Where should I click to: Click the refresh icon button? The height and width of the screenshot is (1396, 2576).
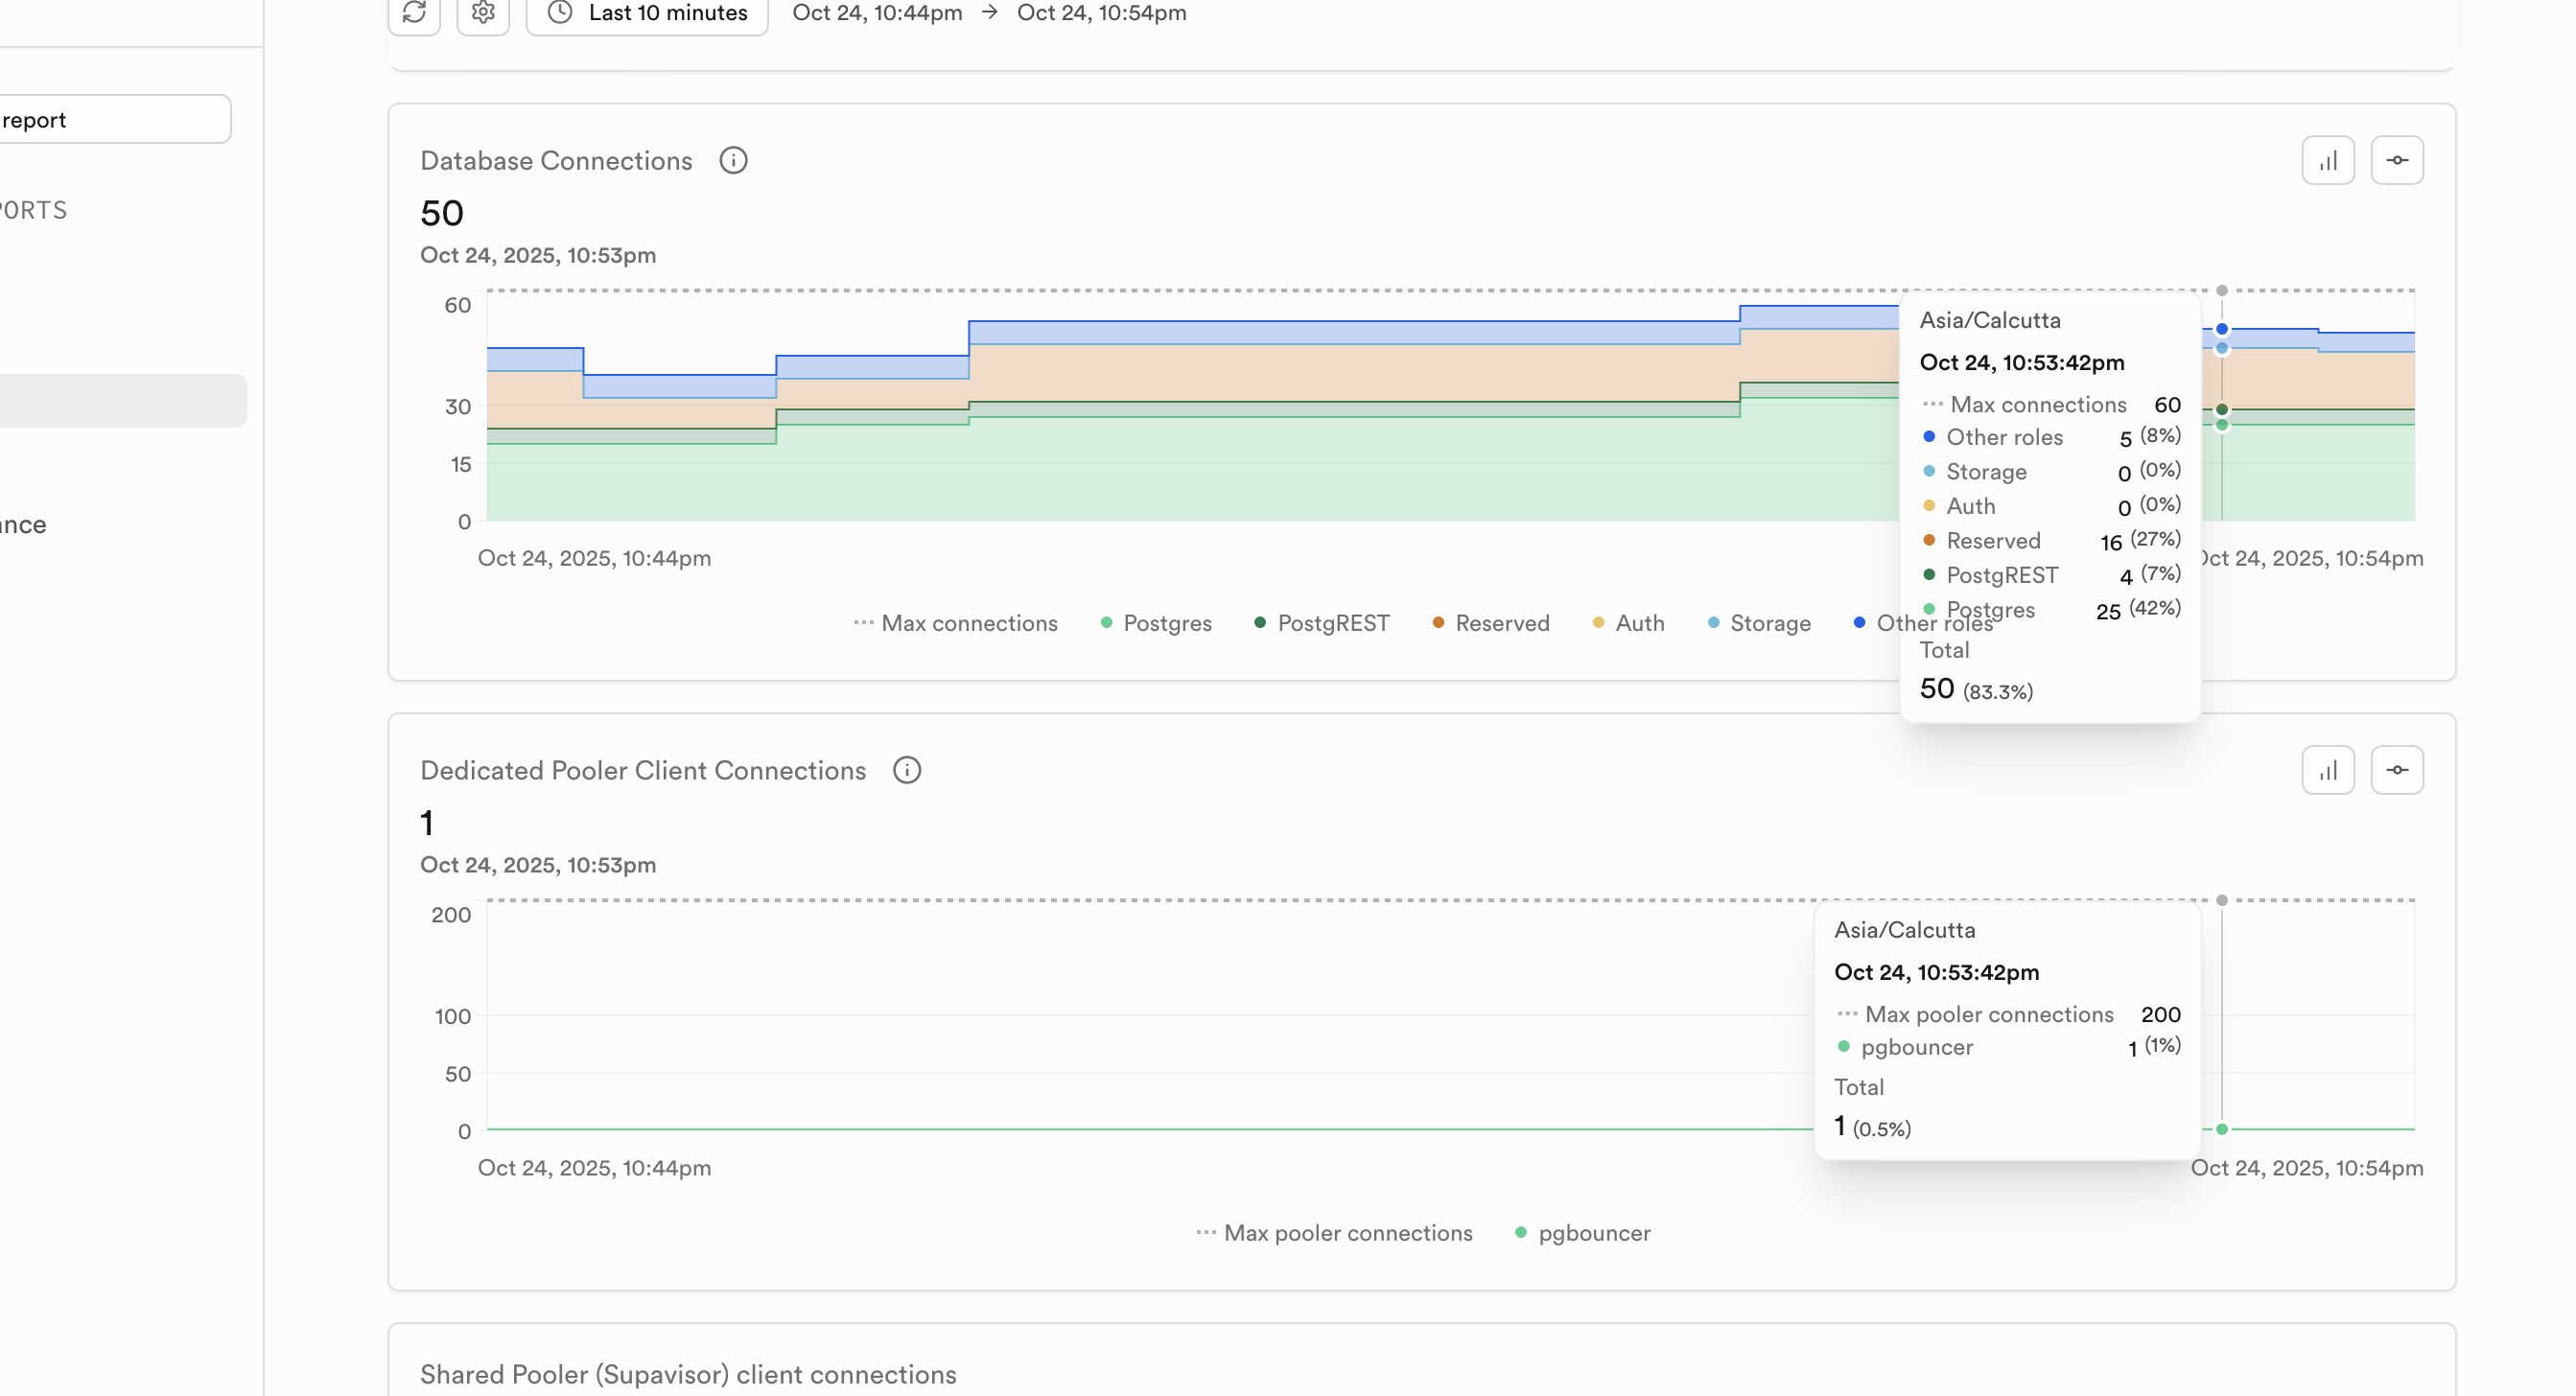(x=414, y=13)
